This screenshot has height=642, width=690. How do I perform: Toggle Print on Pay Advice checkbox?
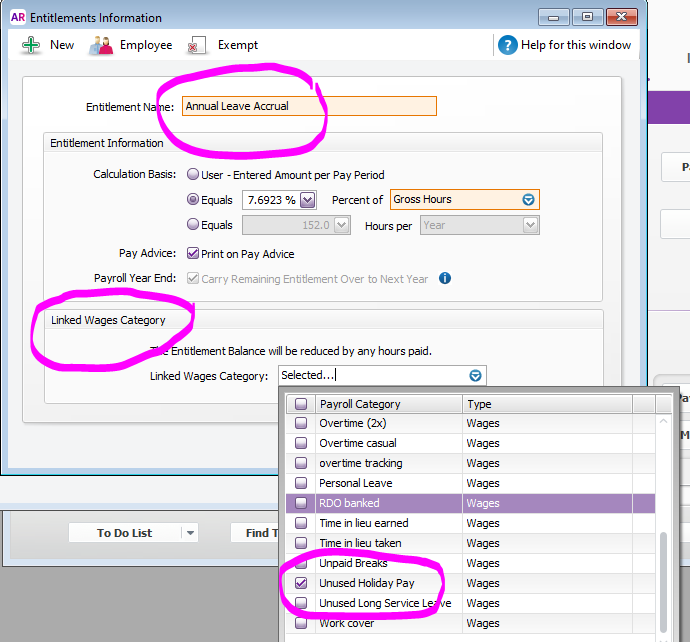click(193, 254)
